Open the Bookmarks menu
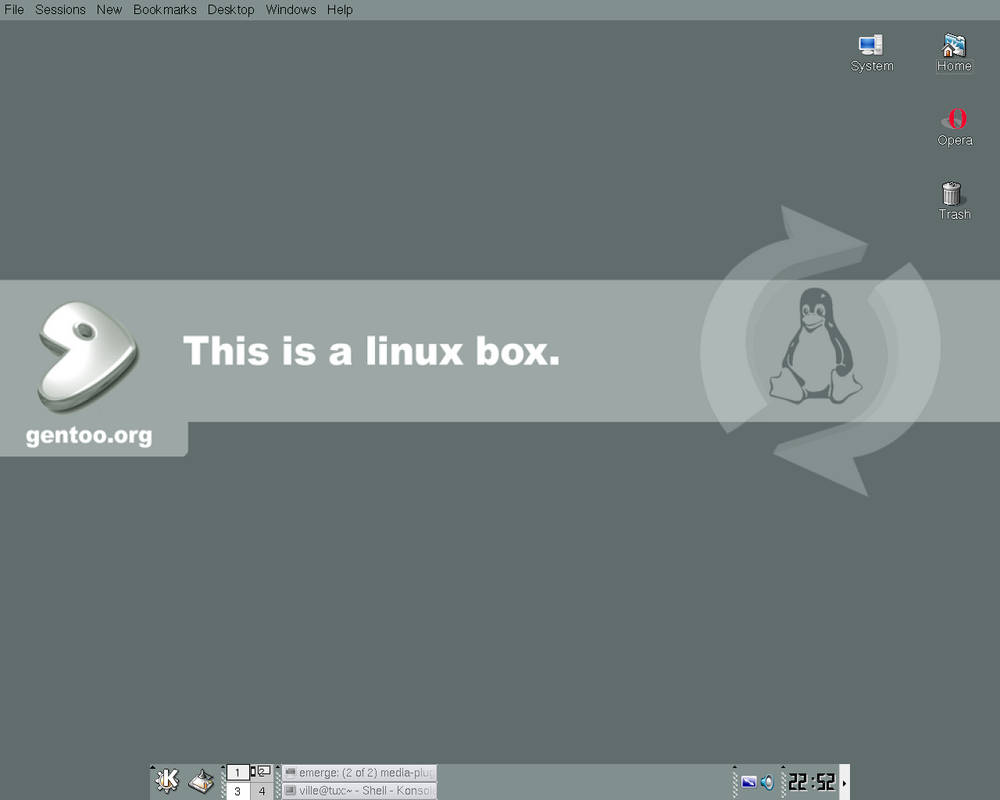The height and width of the screenshot is (800, 1000). tap(165, 10)
